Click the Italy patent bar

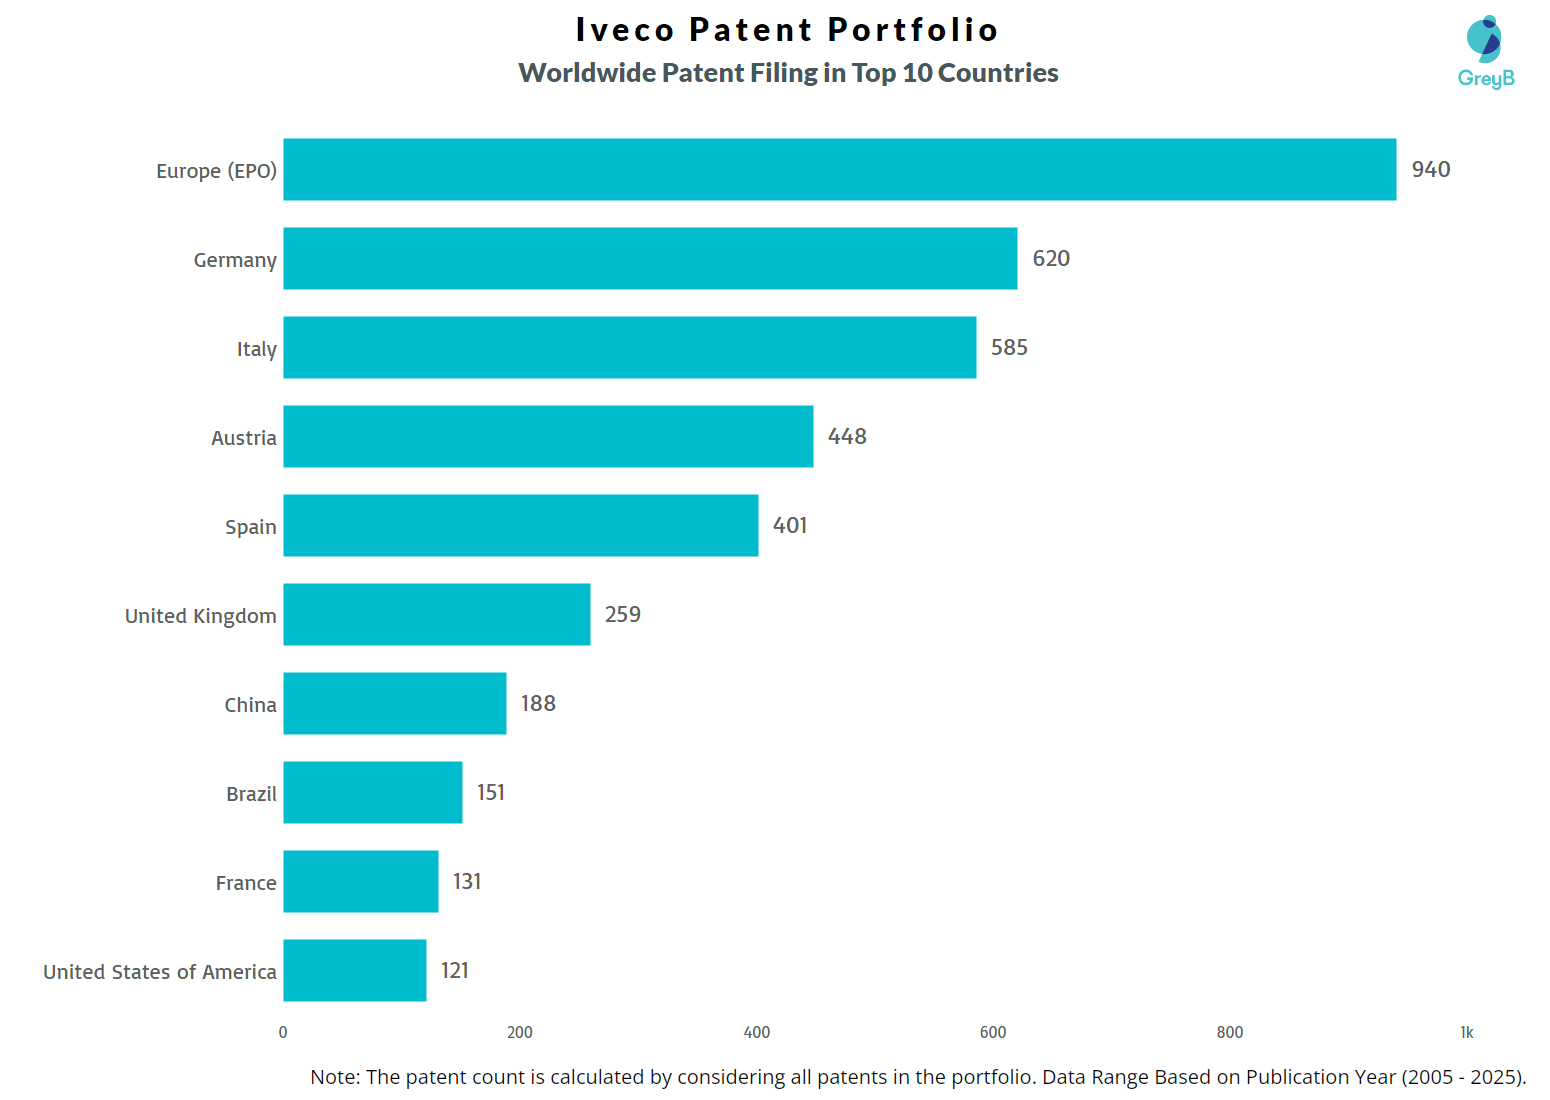pyautogui.click(x=629, y=347)
